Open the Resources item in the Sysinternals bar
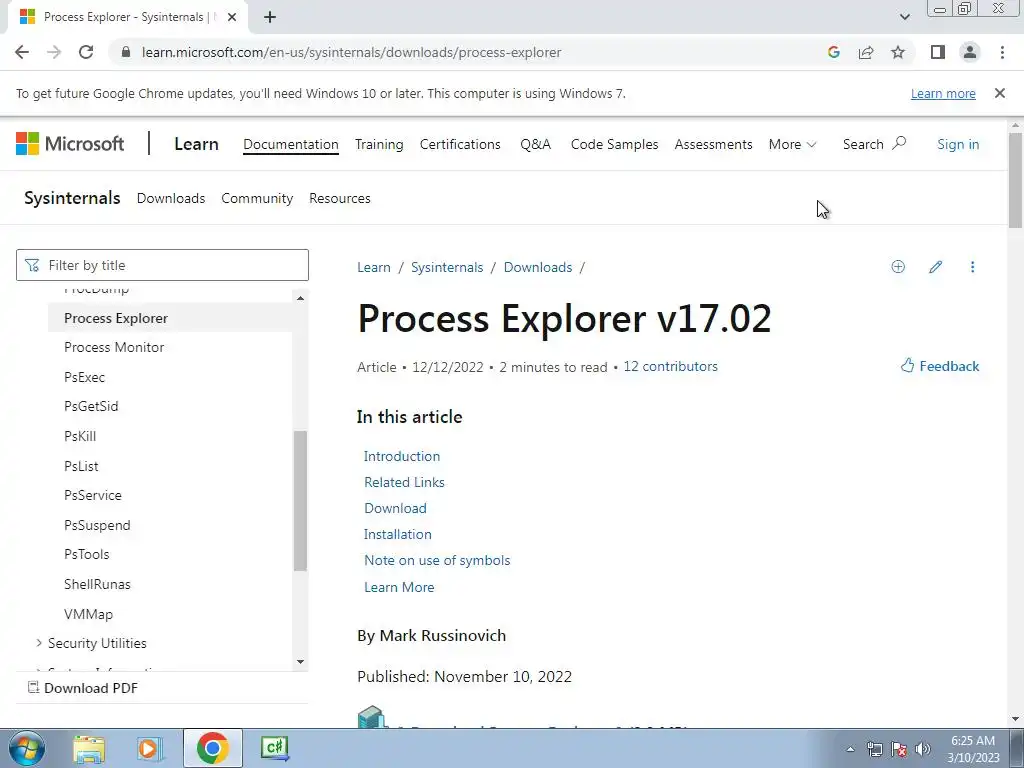Viewport: 1024px width, 768px height. pos(340,198)
